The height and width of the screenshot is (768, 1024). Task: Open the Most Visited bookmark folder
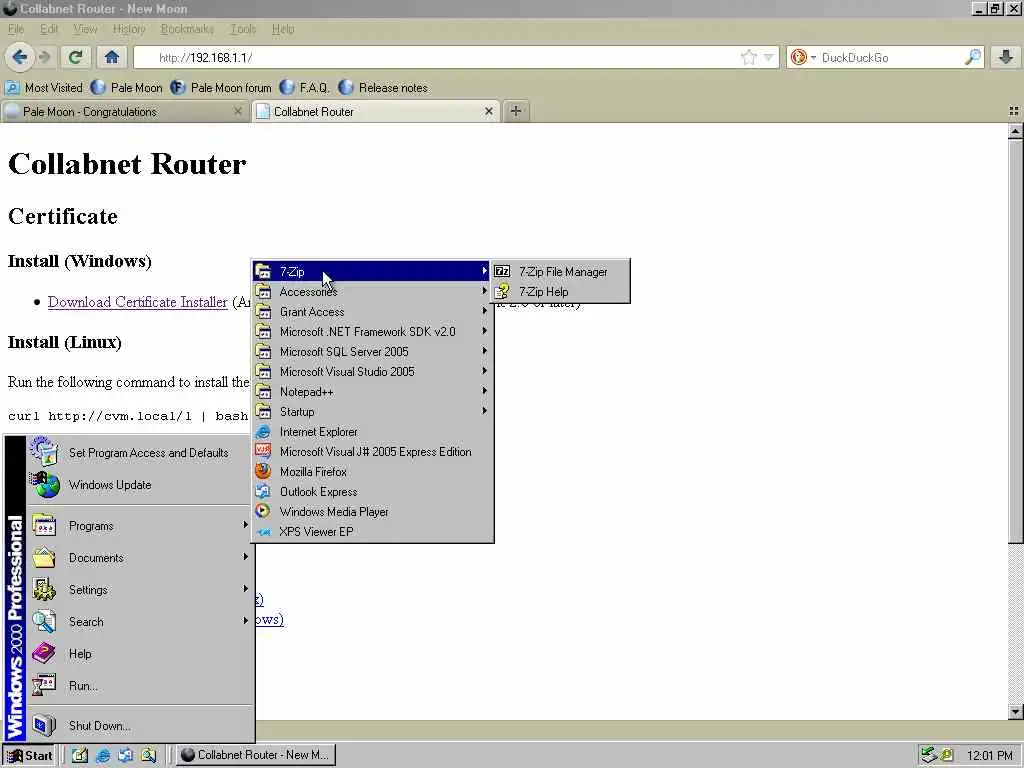[44, 88]
